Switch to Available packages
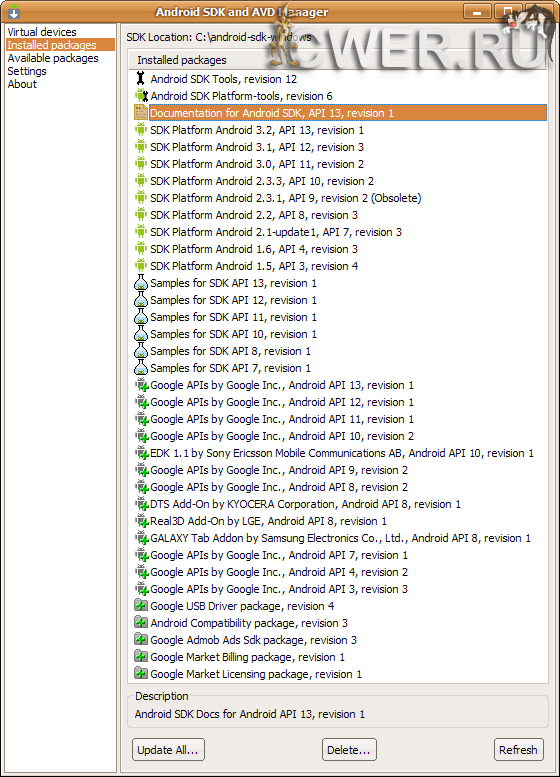This screenshot has height=777, width=560. point(53,58)
